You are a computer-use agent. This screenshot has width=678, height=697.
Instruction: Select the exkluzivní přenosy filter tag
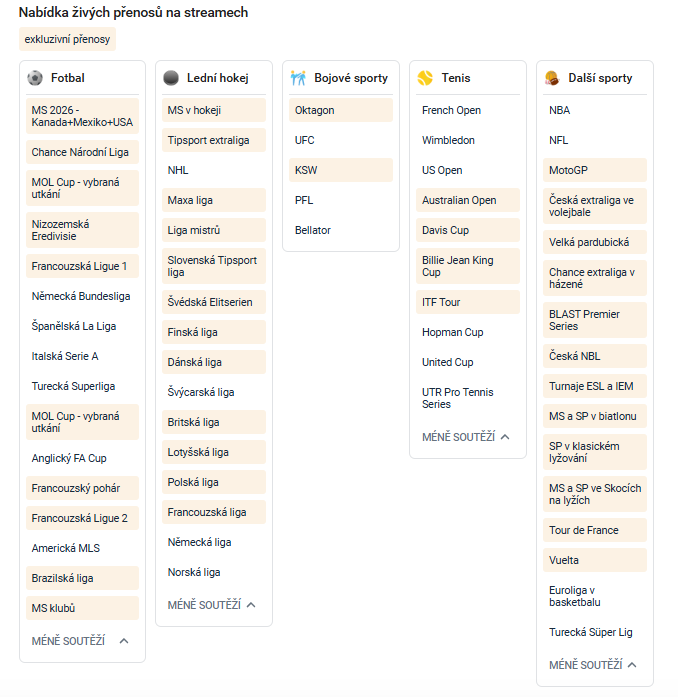click(x=67, y=39)
